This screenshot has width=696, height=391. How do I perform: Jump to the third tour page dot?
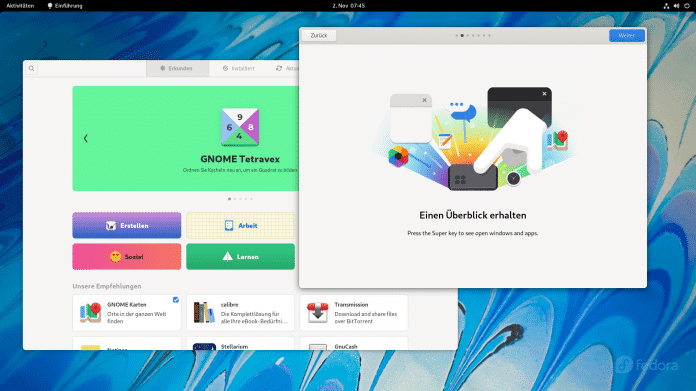point(467,36)
